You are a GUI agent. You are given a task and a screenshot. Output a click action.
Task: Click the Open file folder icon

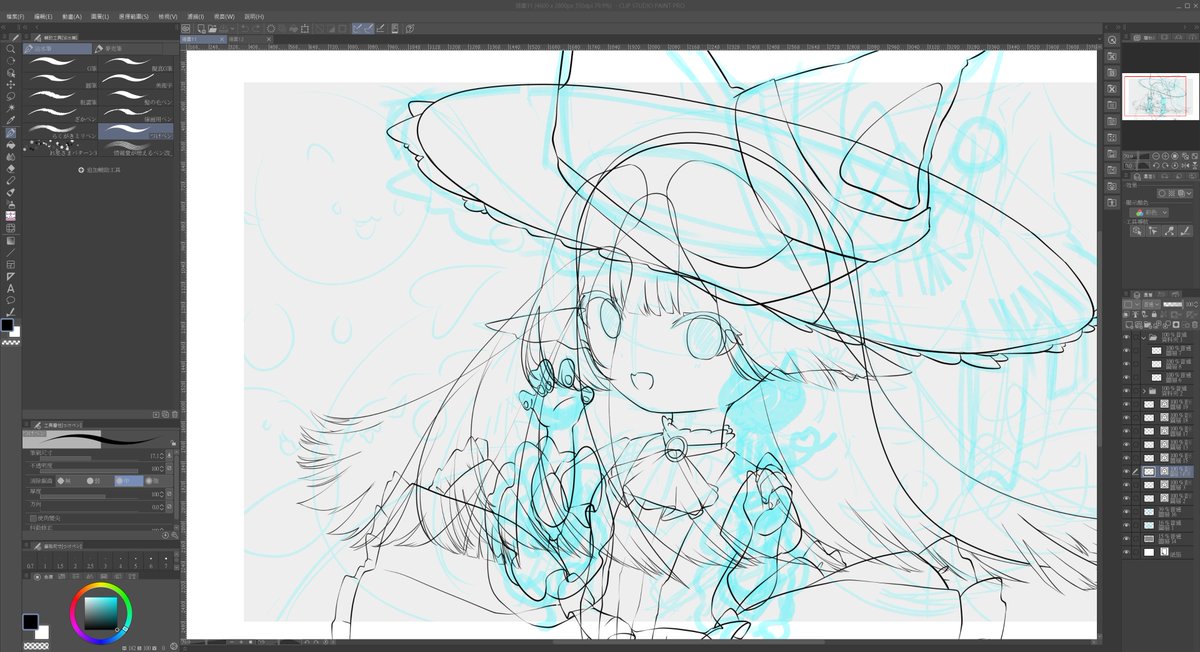(x=212, y=31)
